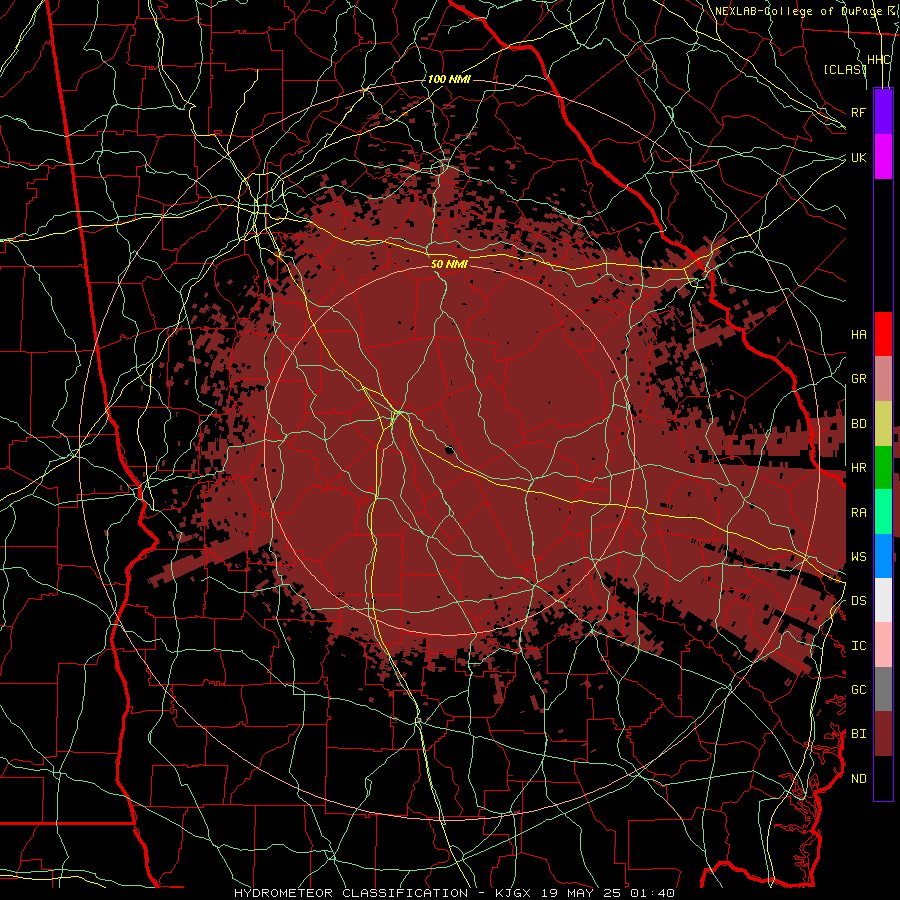Click the HA red legend swatch
The height and width of the screenshot is (900, 900).
pyautogui.click(x=883, y=334)
